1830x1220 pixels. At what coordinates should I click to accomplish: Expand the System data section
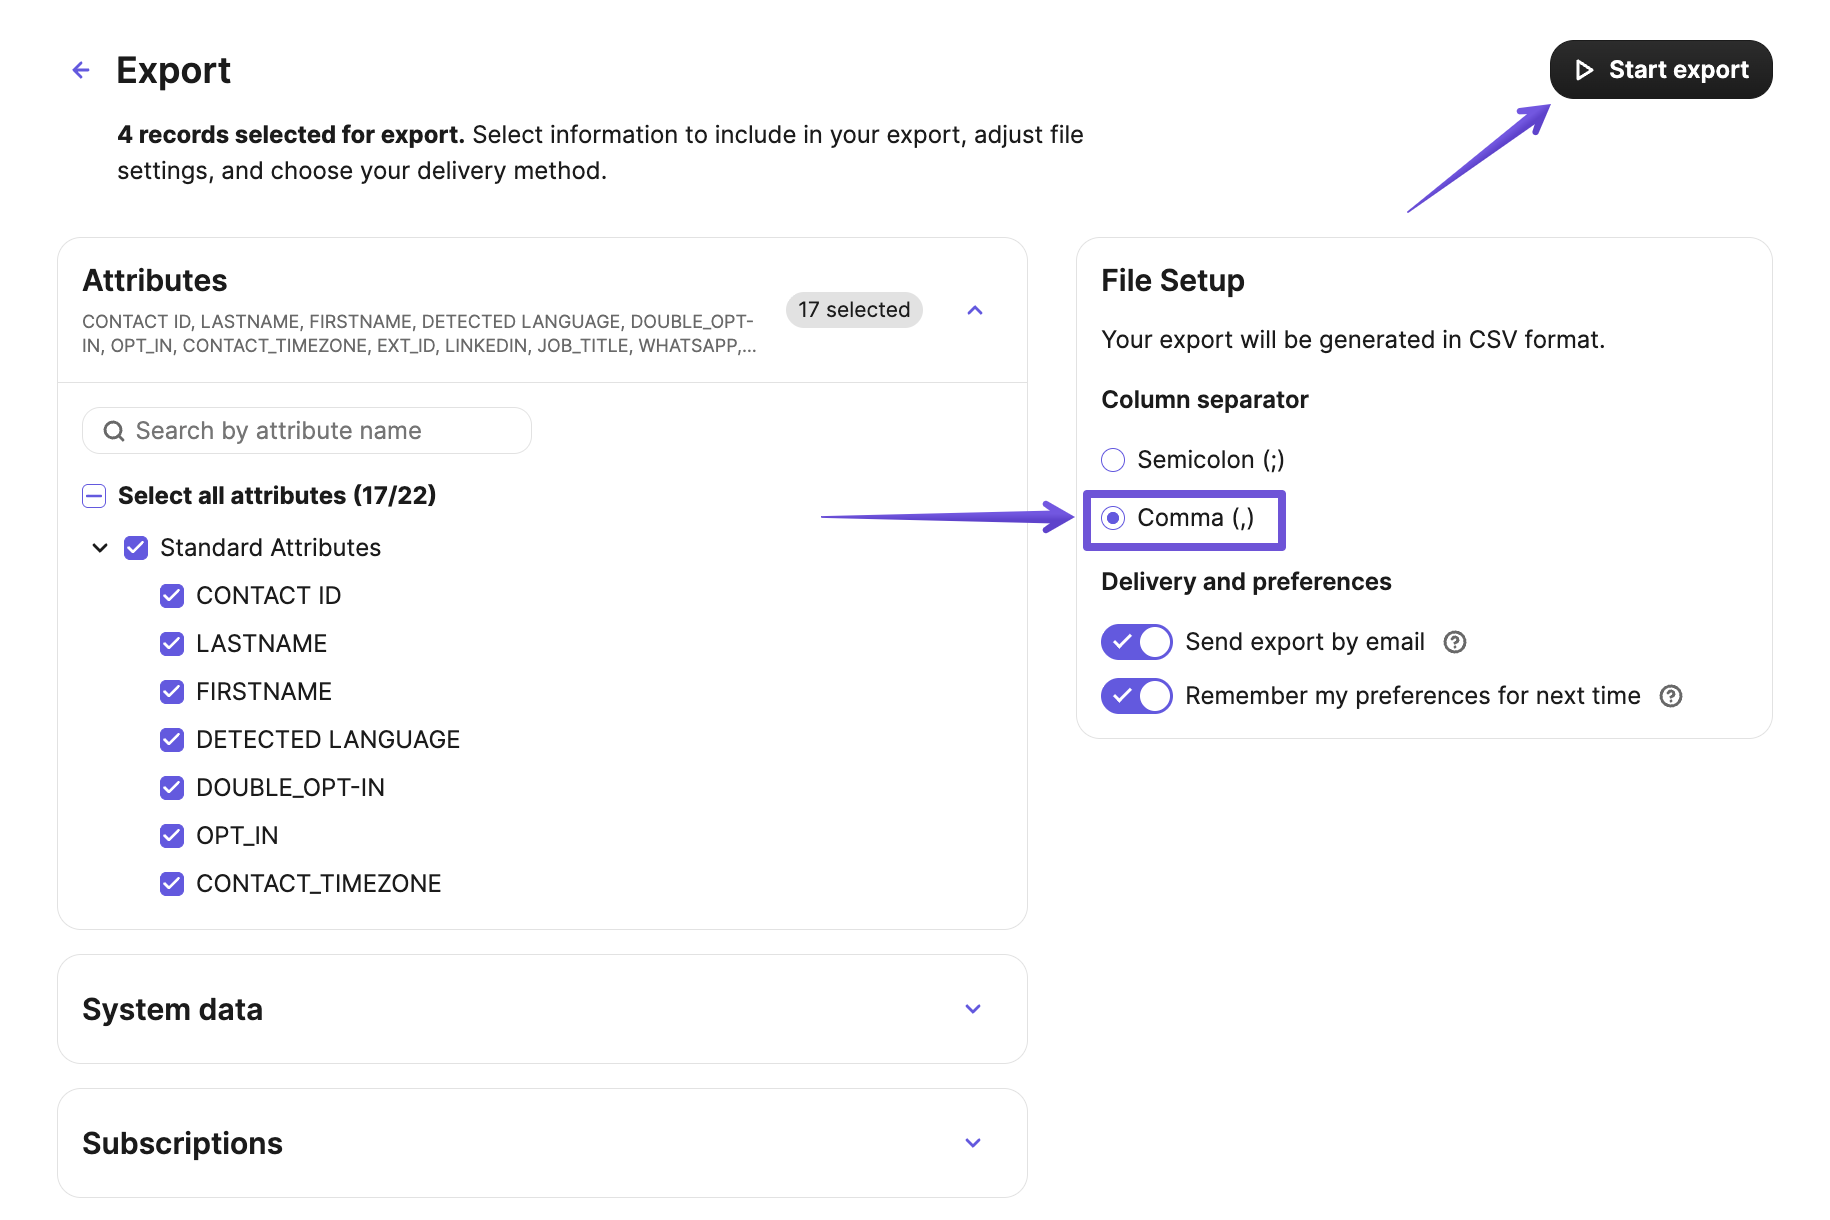(x=973, y=1009)
